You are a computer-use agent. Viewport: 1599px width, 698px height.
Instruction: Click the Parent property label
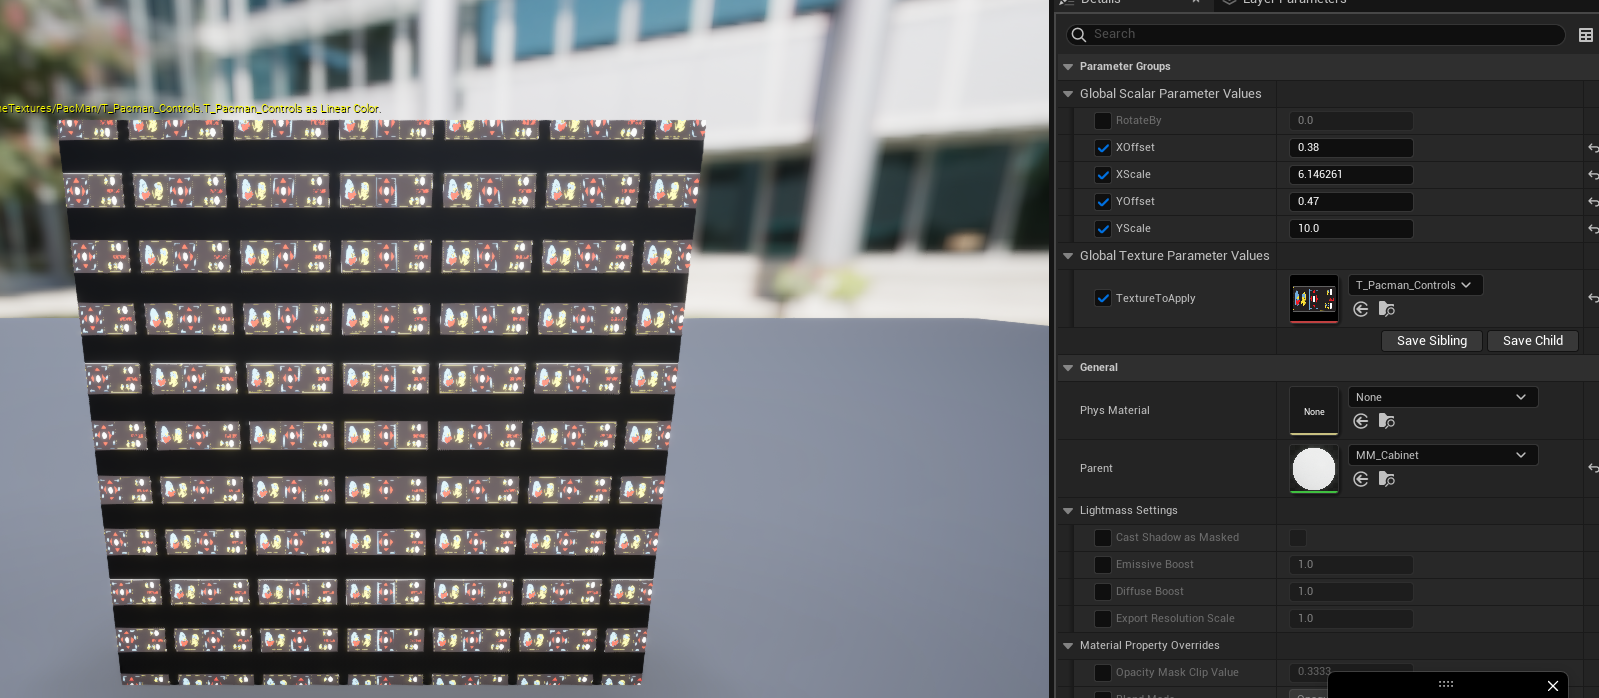pos(1096,469)
